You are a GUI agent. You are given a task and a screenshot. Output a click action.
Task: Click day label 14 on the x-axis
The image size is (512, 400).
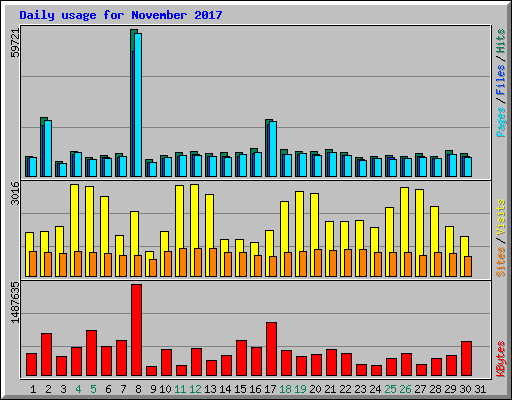click(x=225, y=389)
